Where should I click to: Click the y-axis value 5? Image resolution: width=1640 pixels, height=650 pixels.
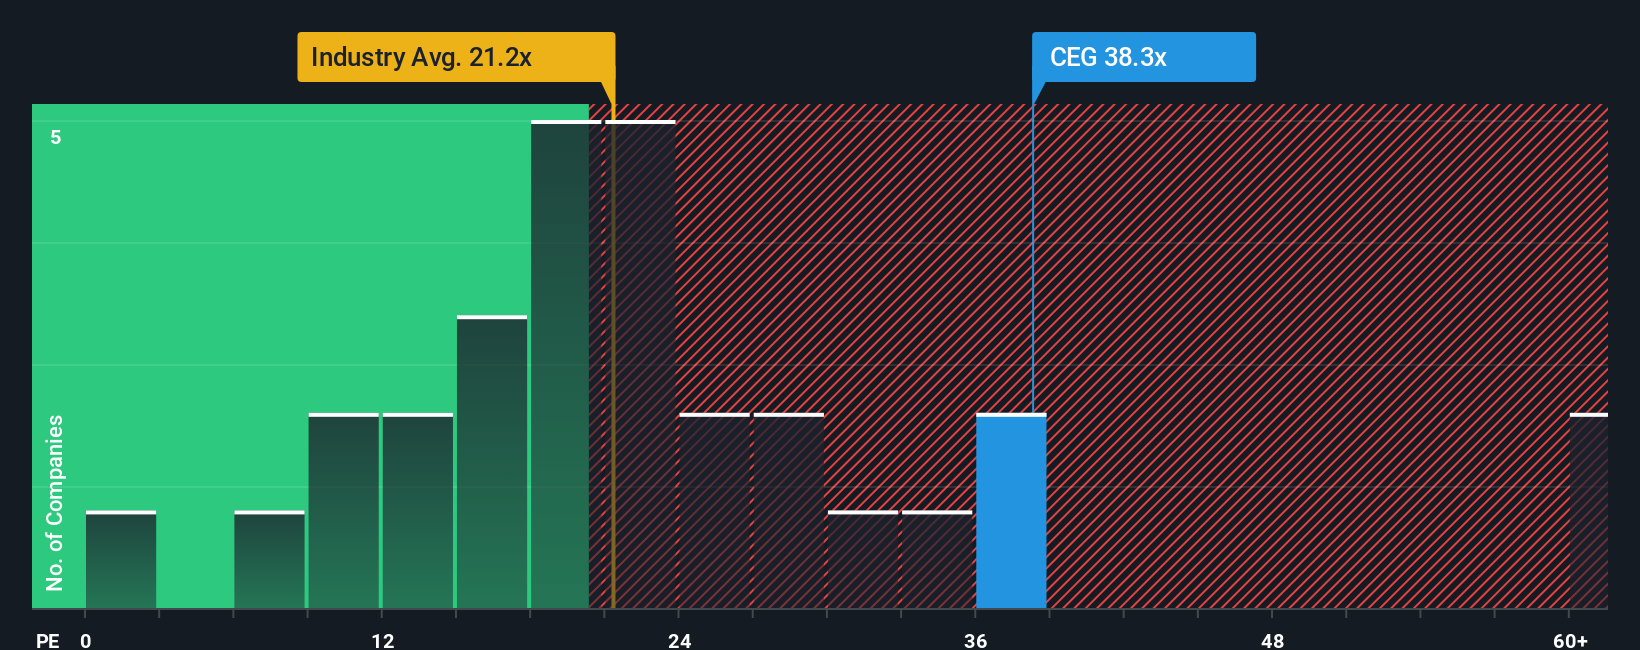(x=56, y=137)
